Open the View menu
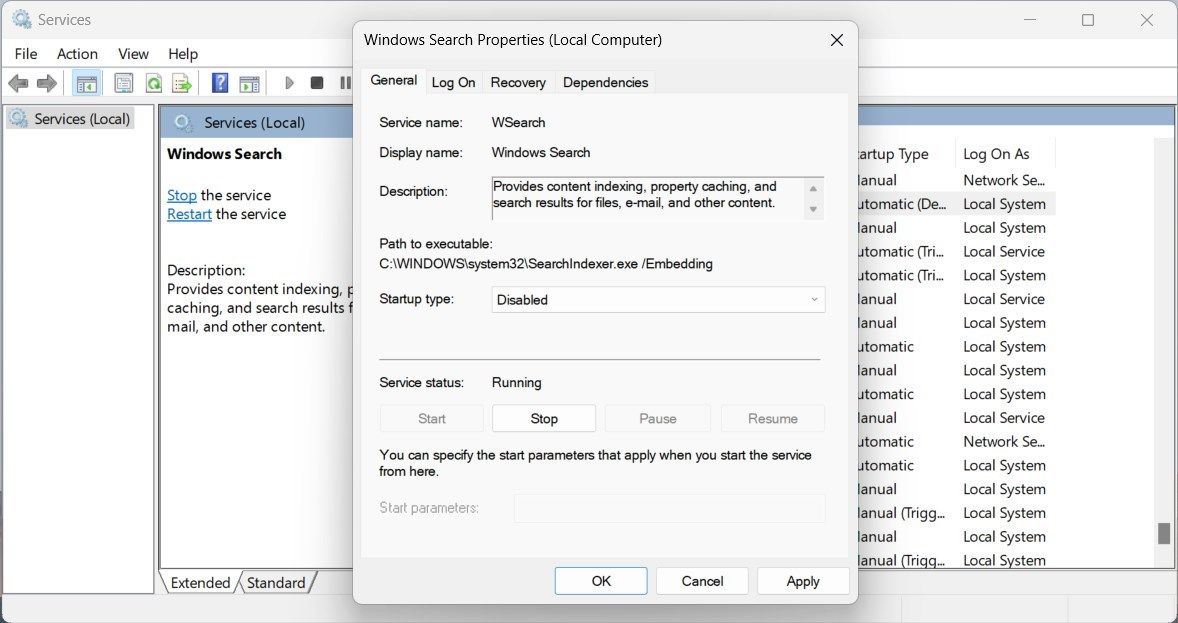The width and height of the screenshot is (1178, 623). pyautogui.click(x=133, y=53)
